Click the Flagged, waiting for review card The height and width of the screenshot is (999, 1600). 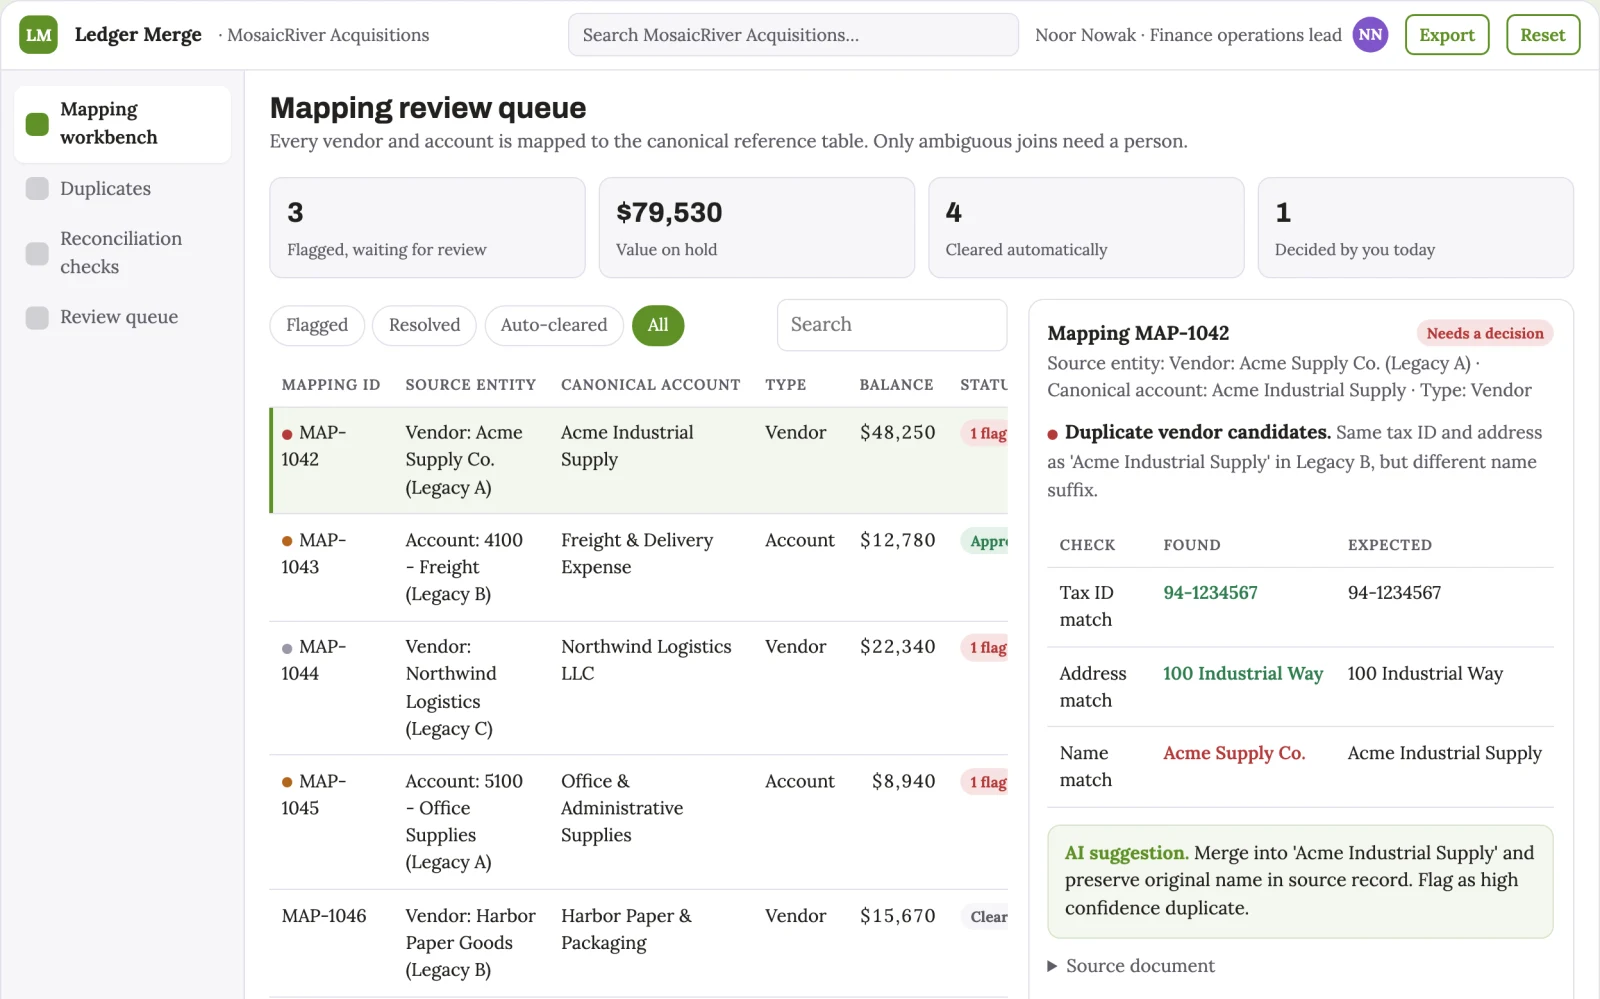pos(427,228)
